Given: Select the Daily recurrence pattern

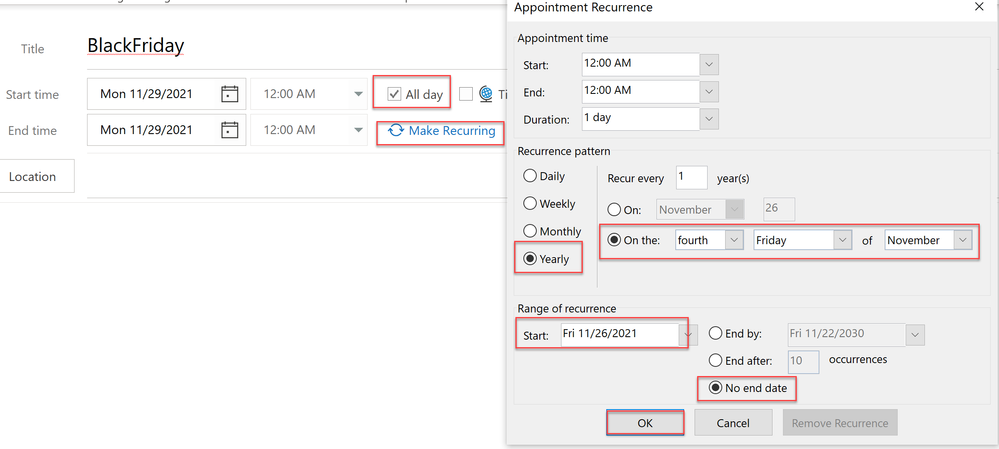Looking at the screenshot, I should tap(531, 176).
